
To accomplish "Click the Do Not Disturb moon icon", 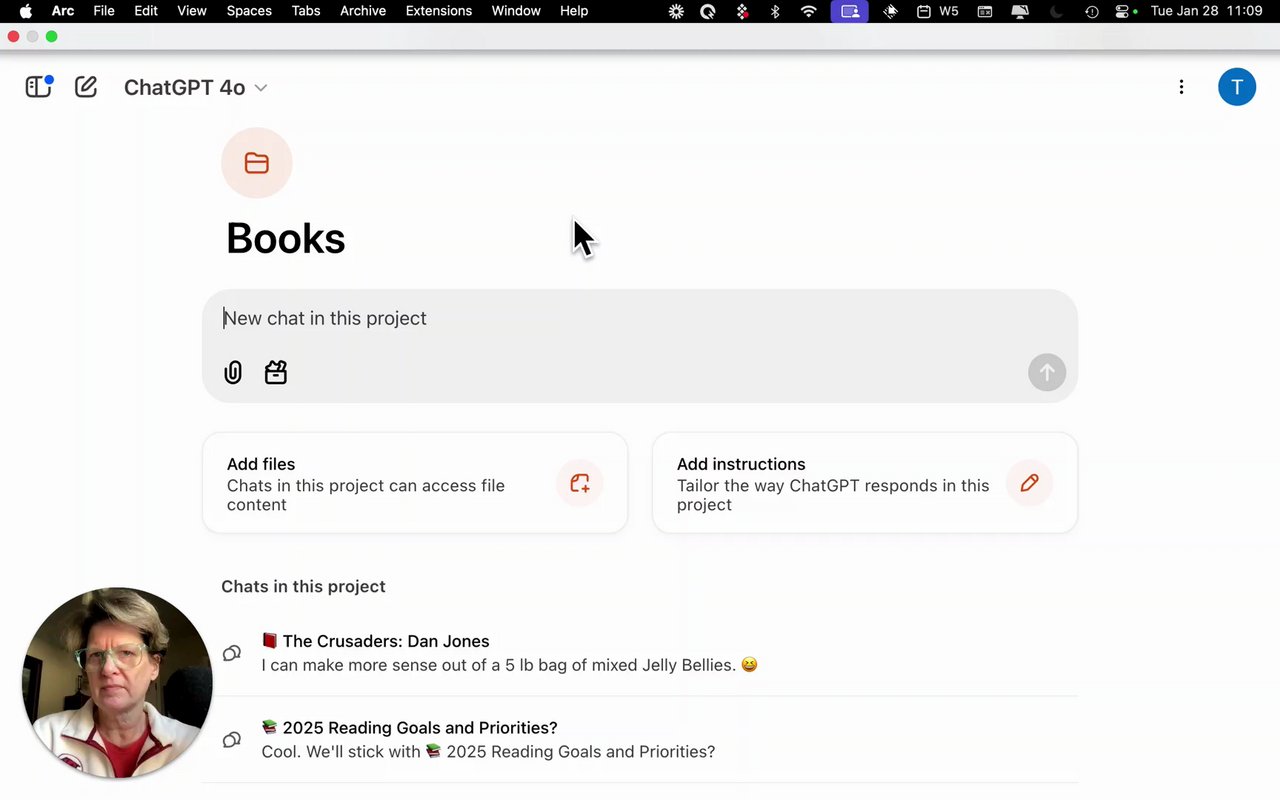I will [1057, 11].
